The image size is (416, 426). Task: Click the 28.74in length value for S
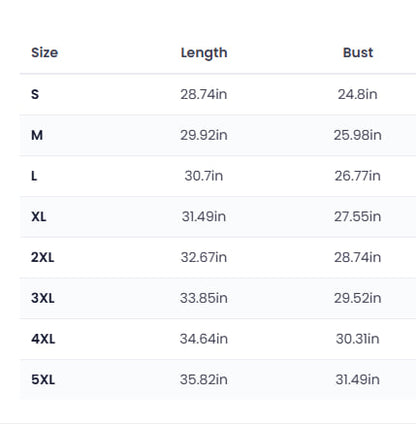pos(204,94)
